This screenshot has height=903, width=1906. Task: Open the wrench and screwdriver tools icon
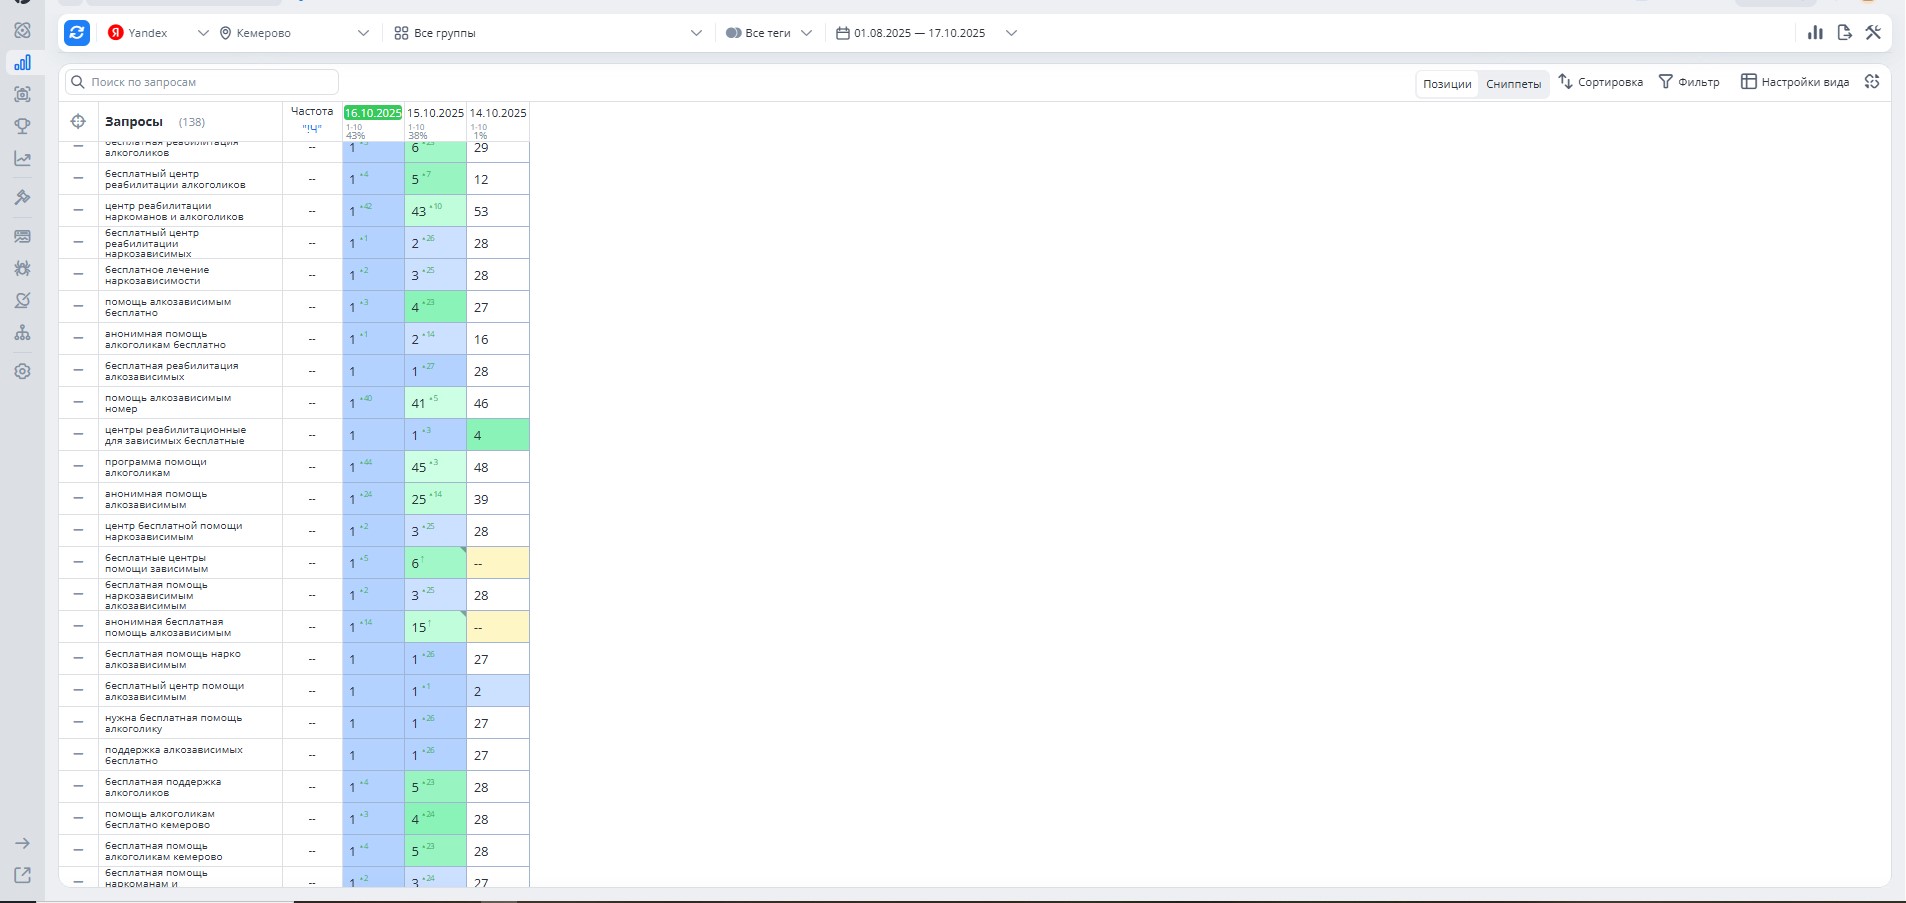1873,33
